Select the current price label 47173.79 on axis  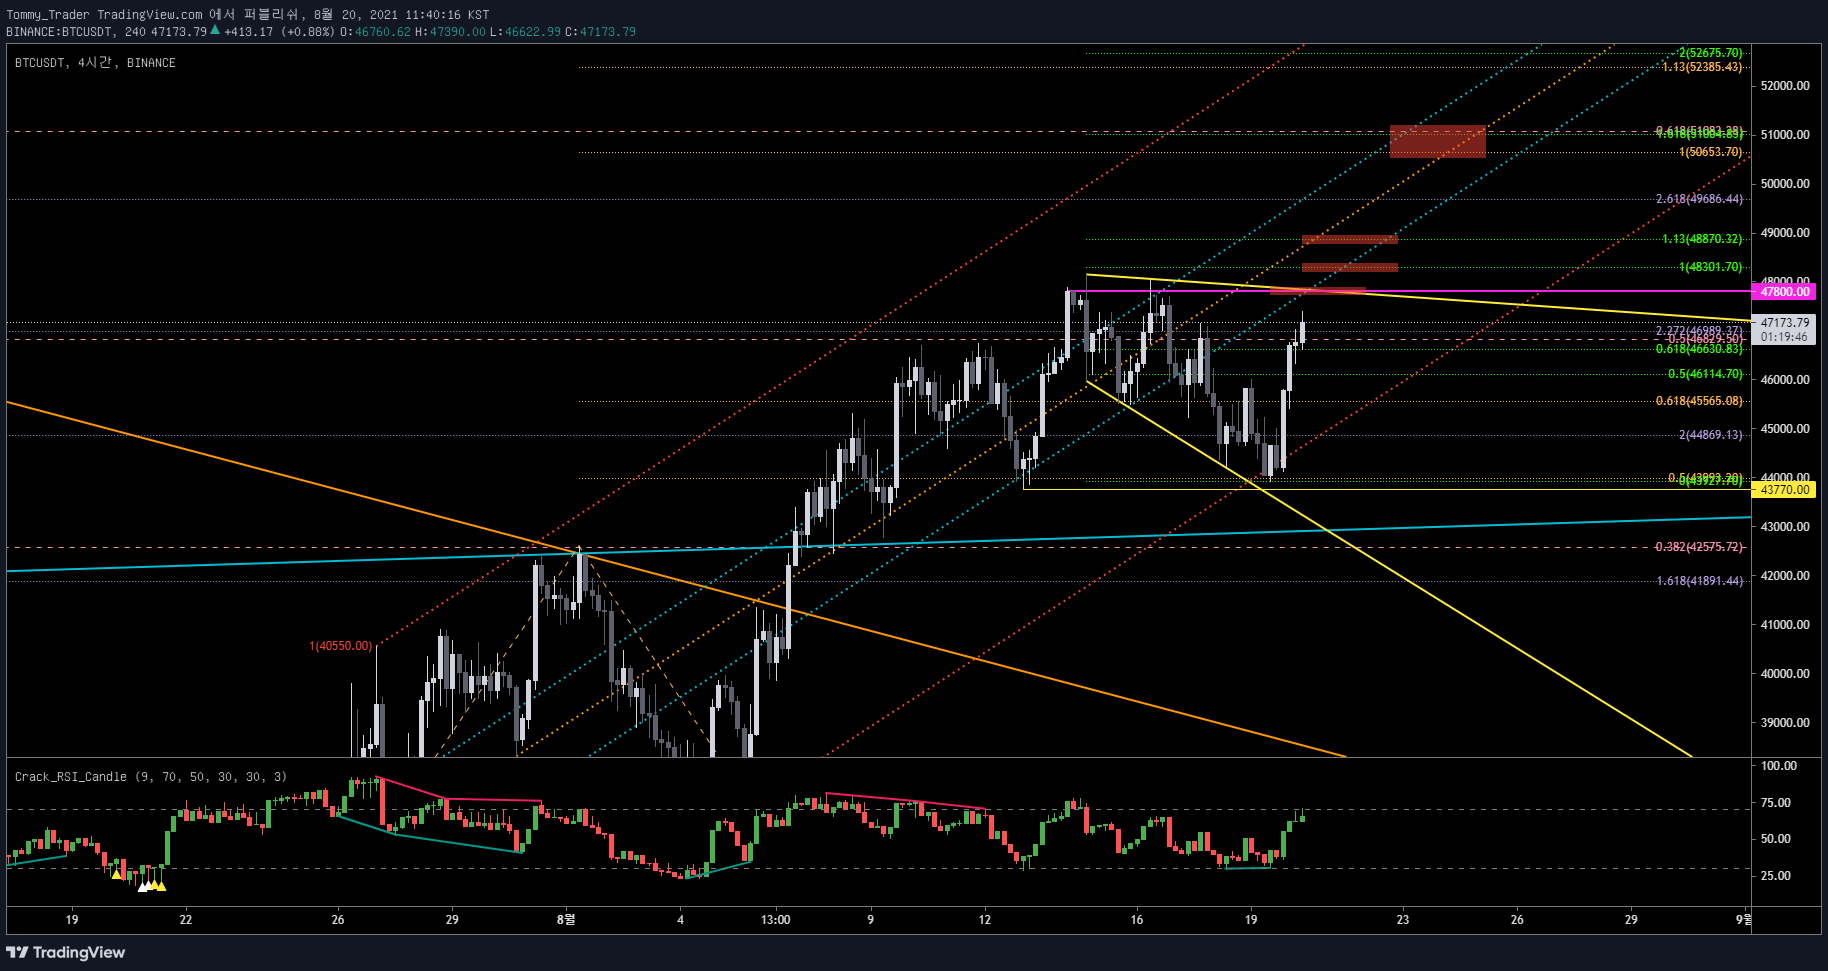click(1785, 323)
